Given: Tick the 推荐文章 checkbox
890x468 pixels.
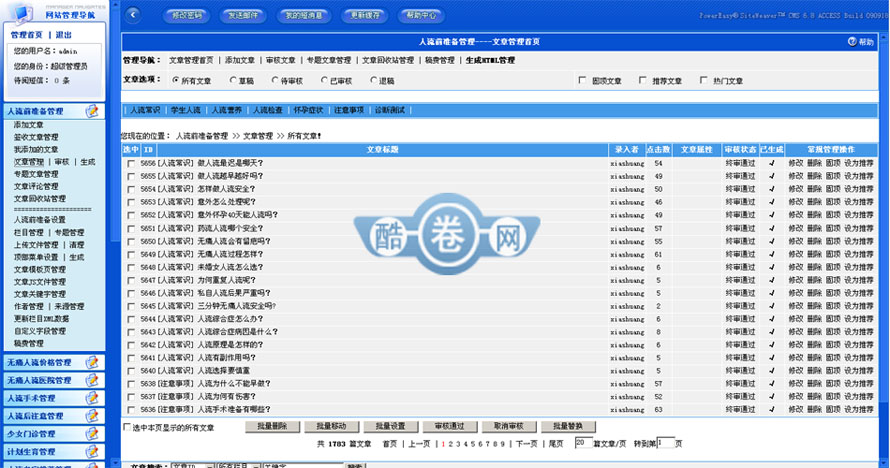Looking at the screenshot, I should click(x=643, y=80).
